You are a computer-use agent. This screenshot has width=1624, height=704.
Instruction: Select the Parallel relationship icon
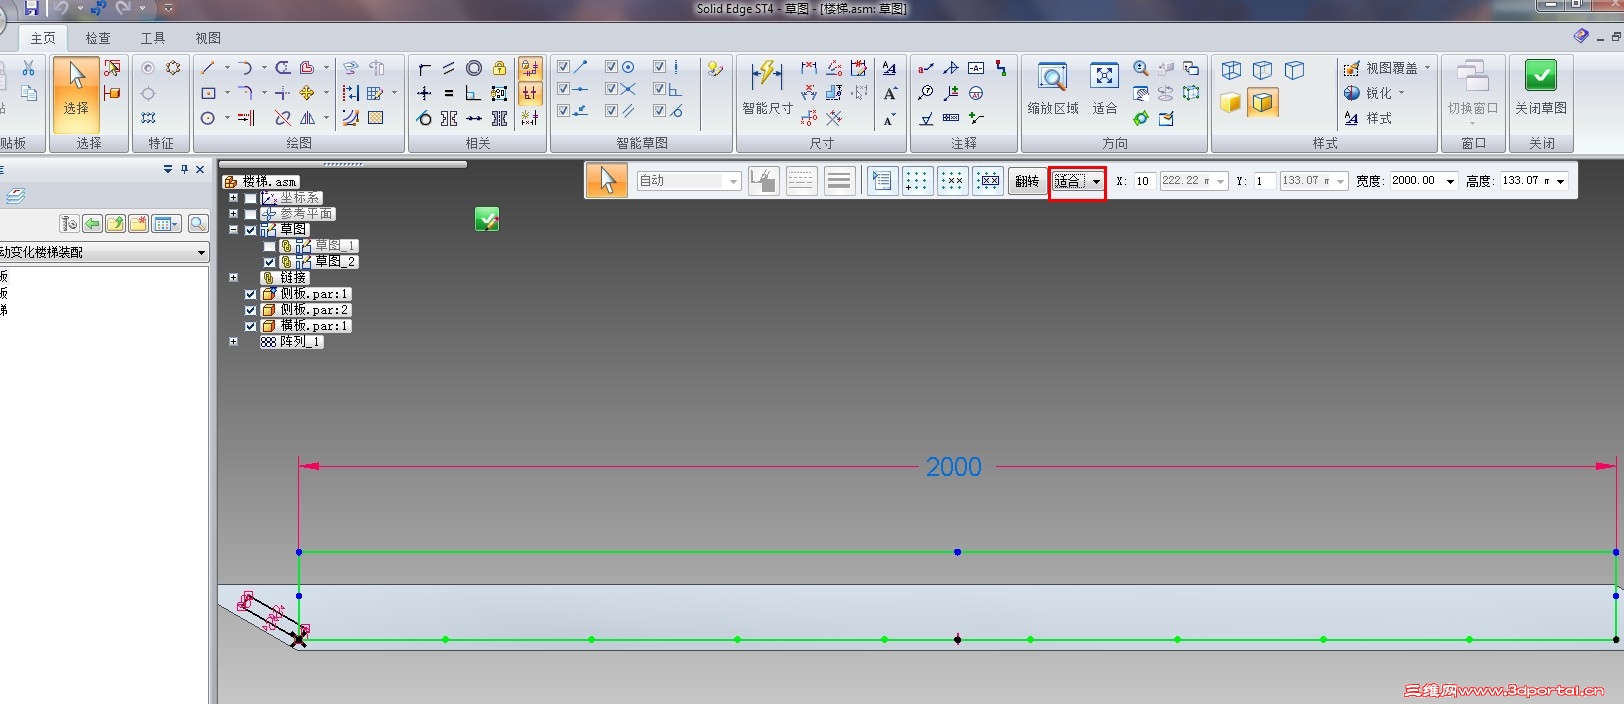pos(449,68)
